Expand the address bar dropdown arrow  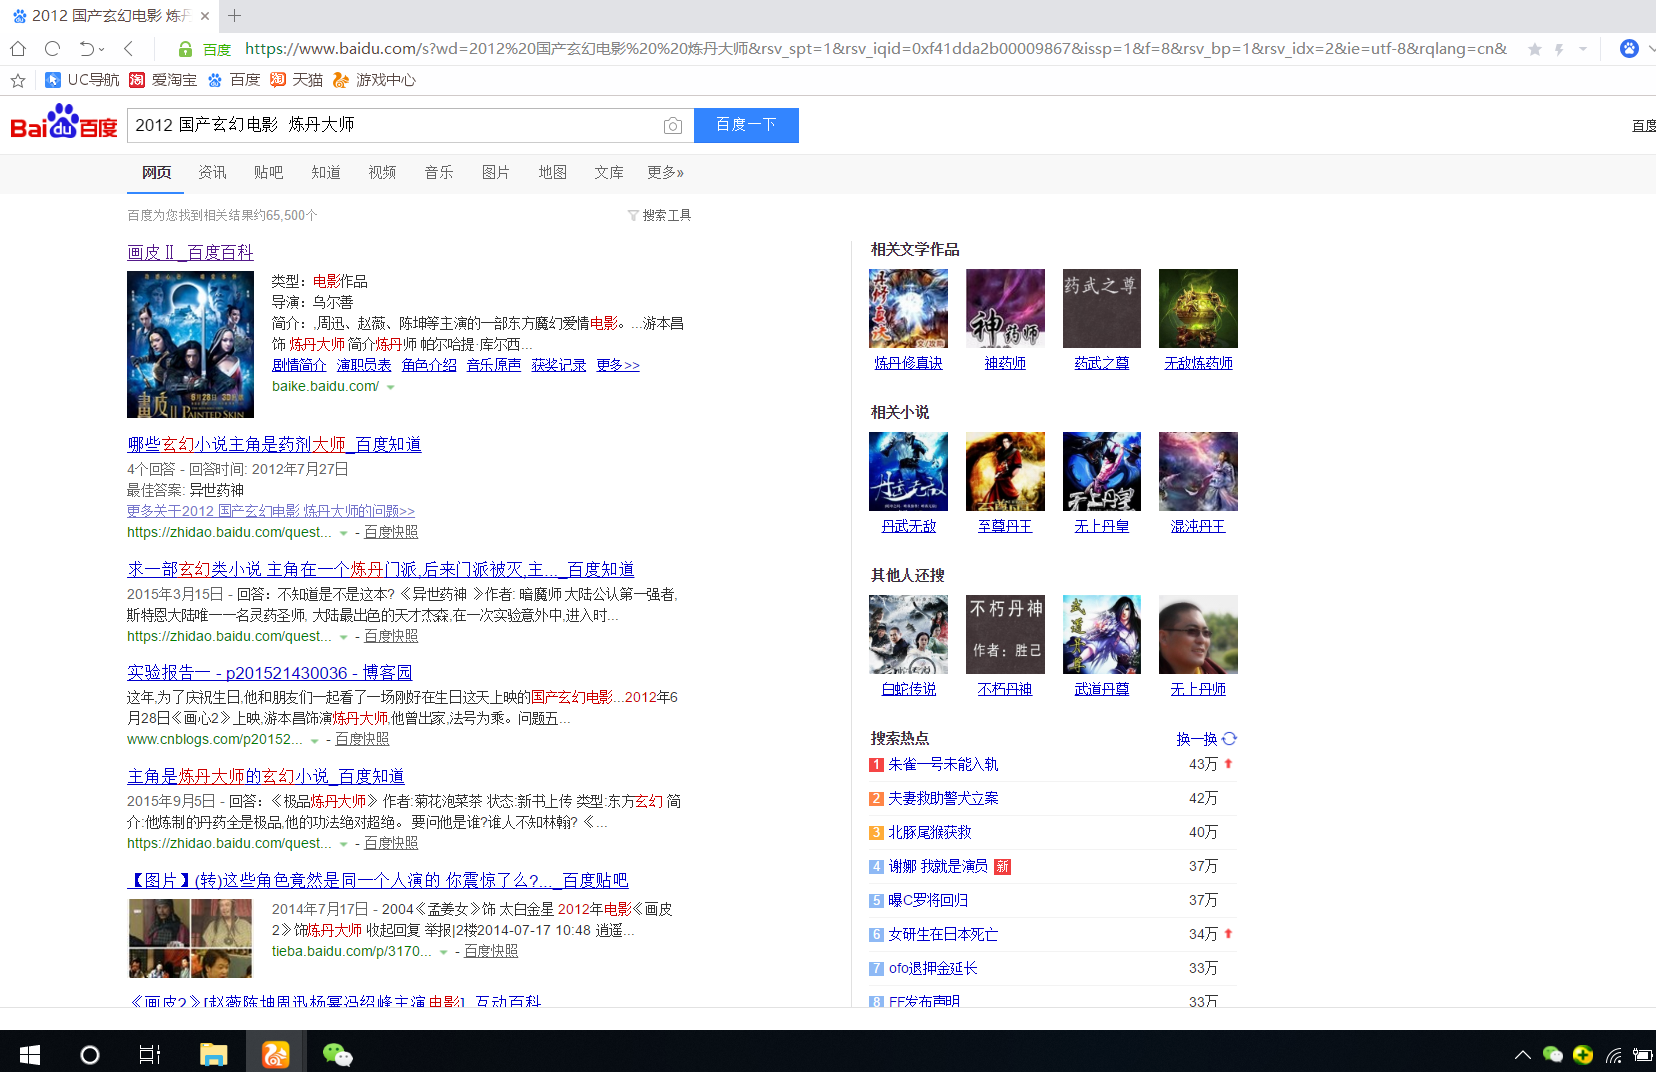[1583, 49]
